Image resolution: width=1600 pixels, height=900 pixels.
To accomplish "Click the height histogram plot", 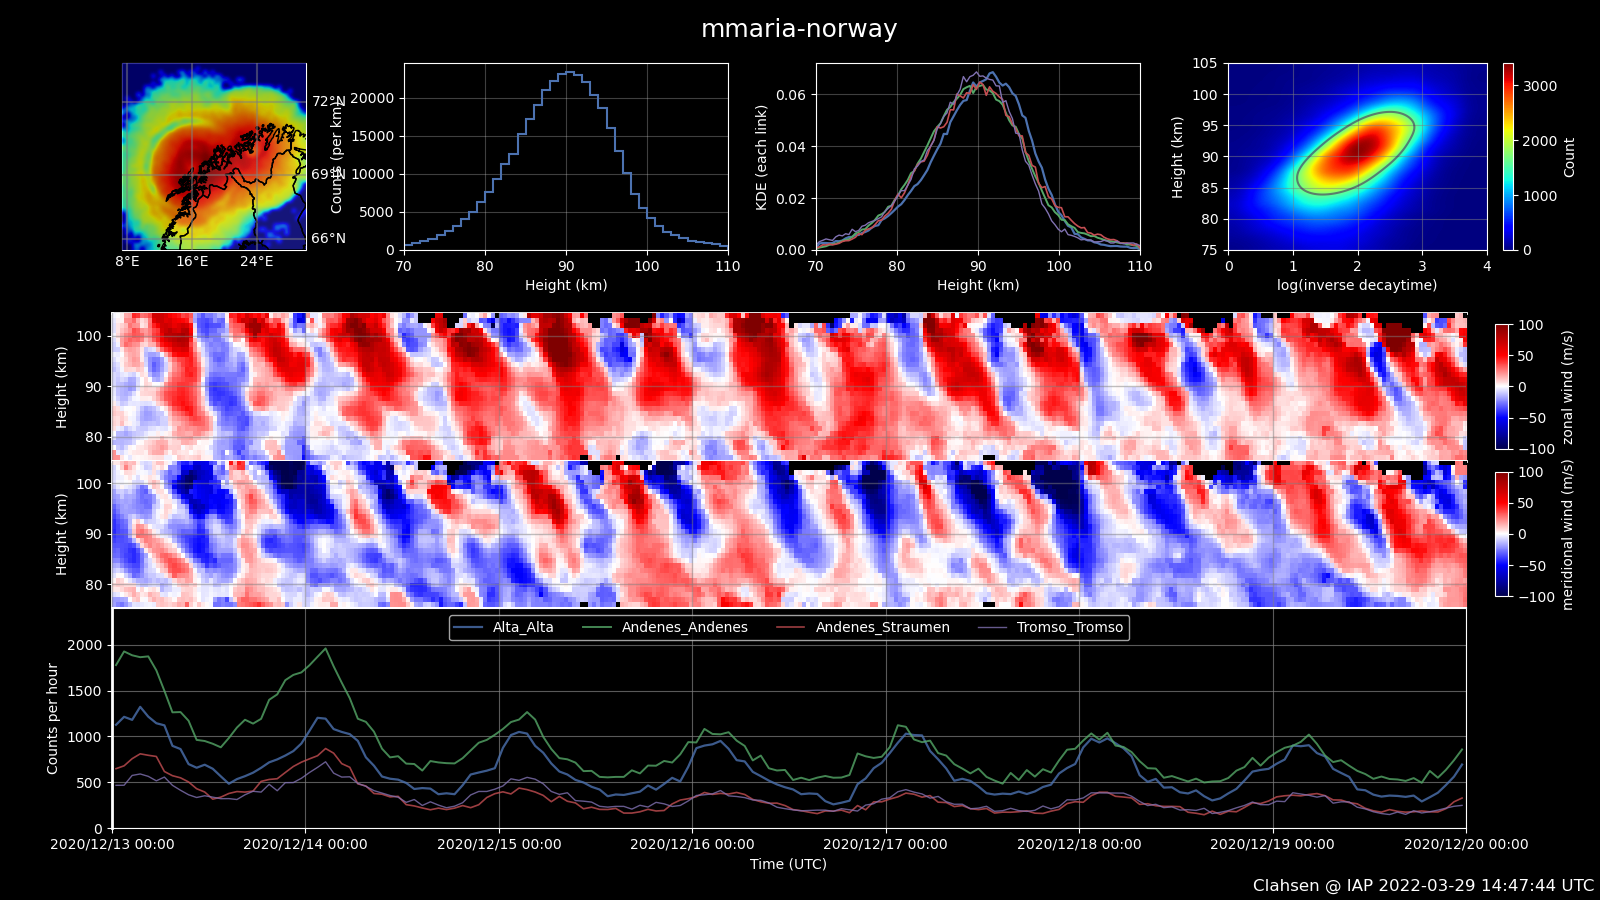I will 566,157.
